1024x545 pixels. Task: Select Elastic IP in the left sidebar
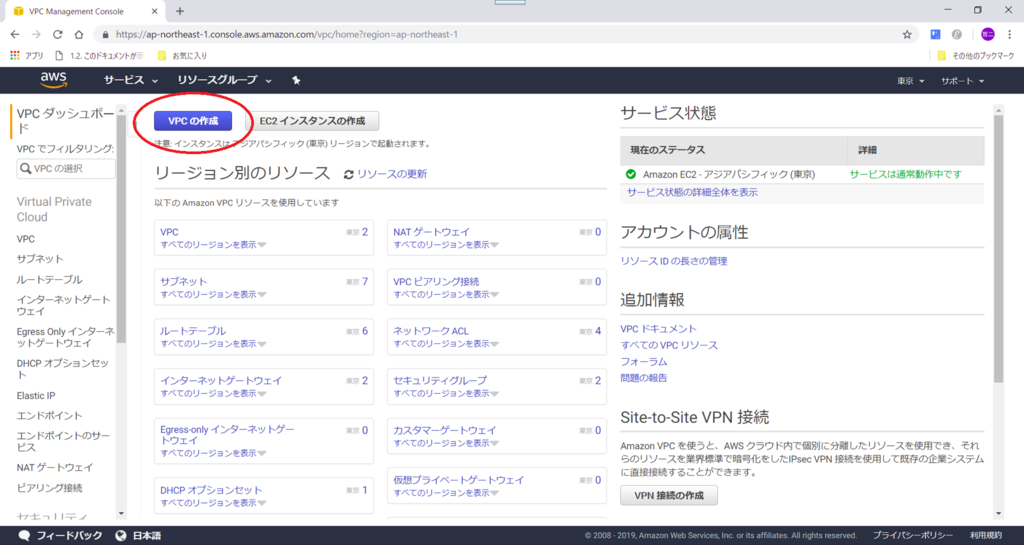tap(36, 396)
